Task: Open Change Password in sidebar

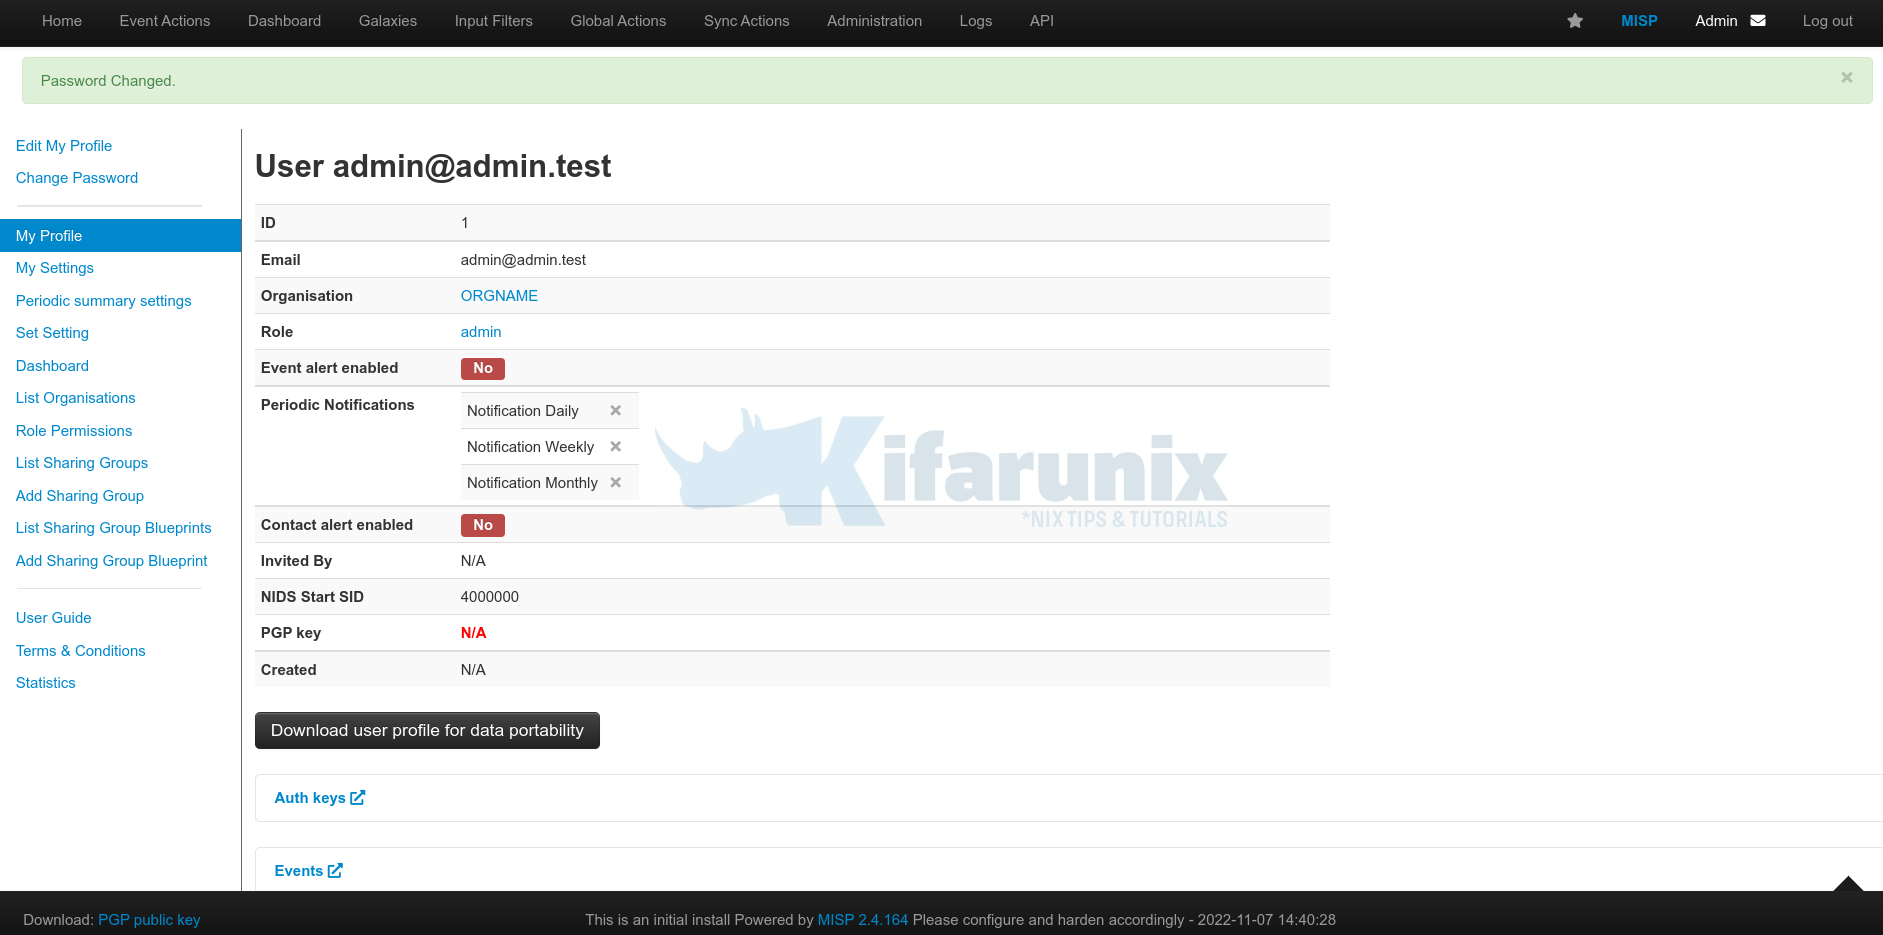Action: (x=77, y=178)
